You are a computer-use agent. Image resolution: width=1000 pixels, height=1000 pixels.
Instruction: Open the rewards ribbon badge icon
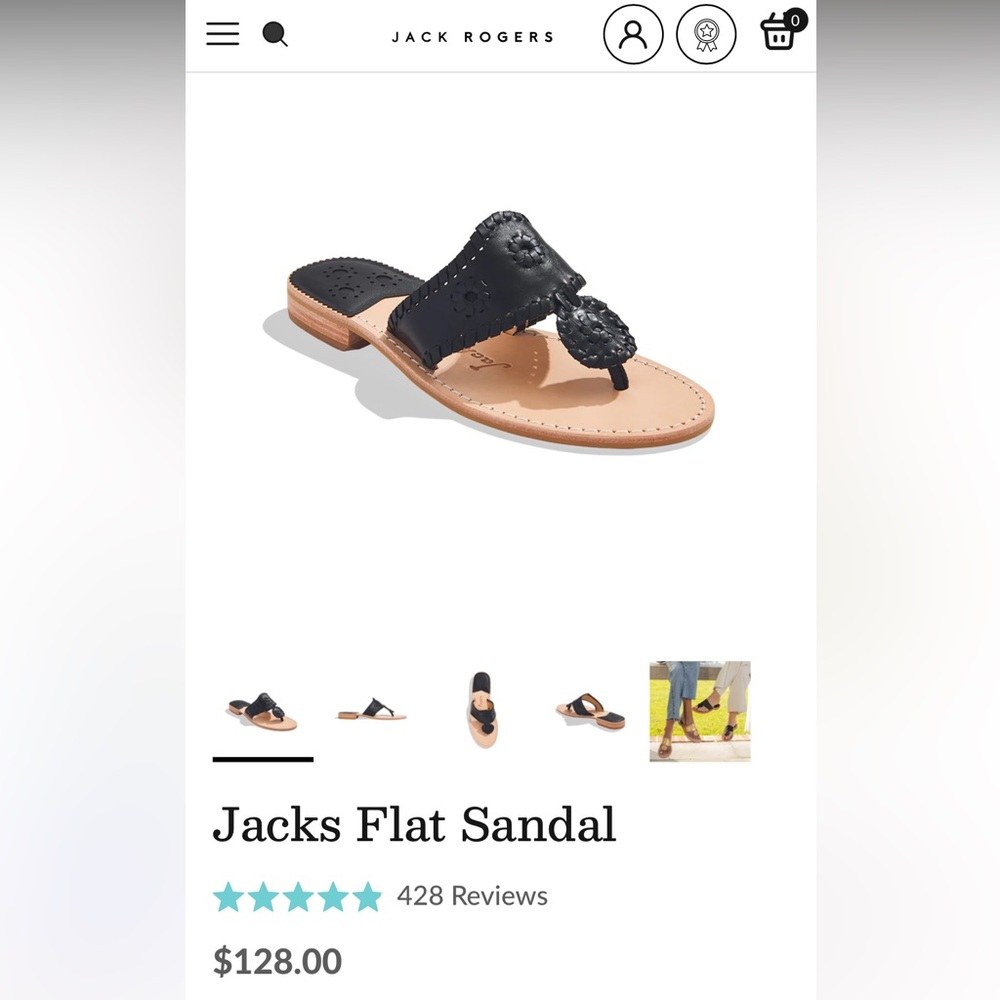(706, 34)
